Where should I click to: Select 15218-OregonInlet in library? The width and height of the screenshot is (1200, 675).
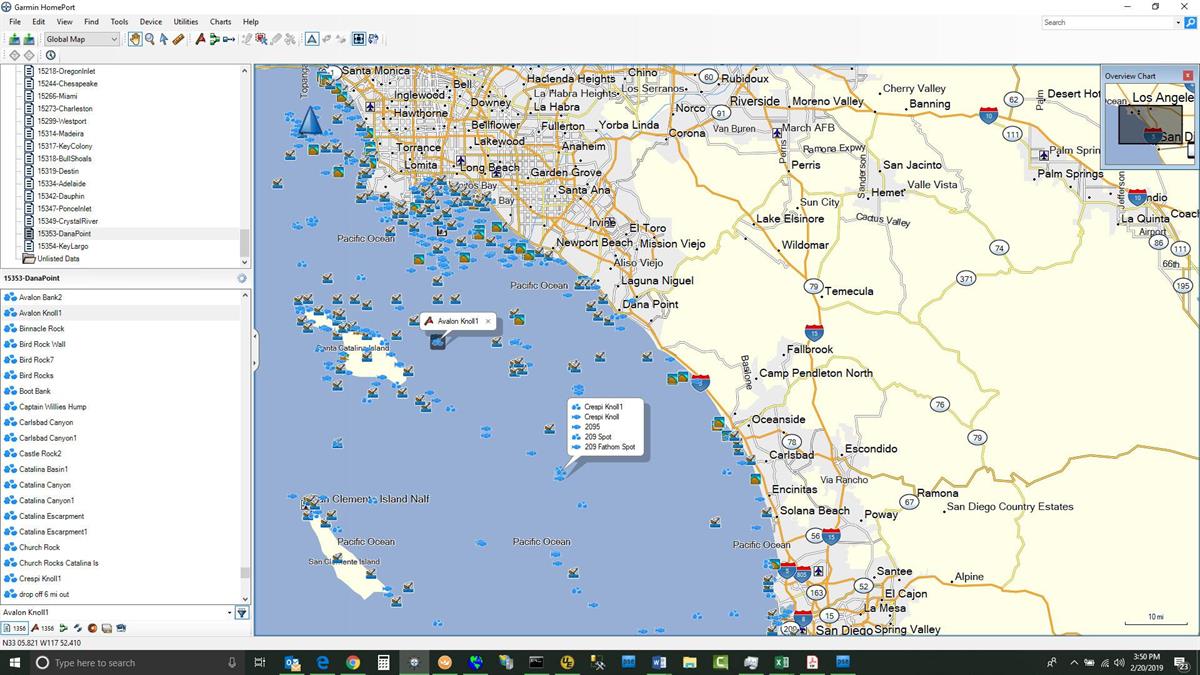coord(66,71)
